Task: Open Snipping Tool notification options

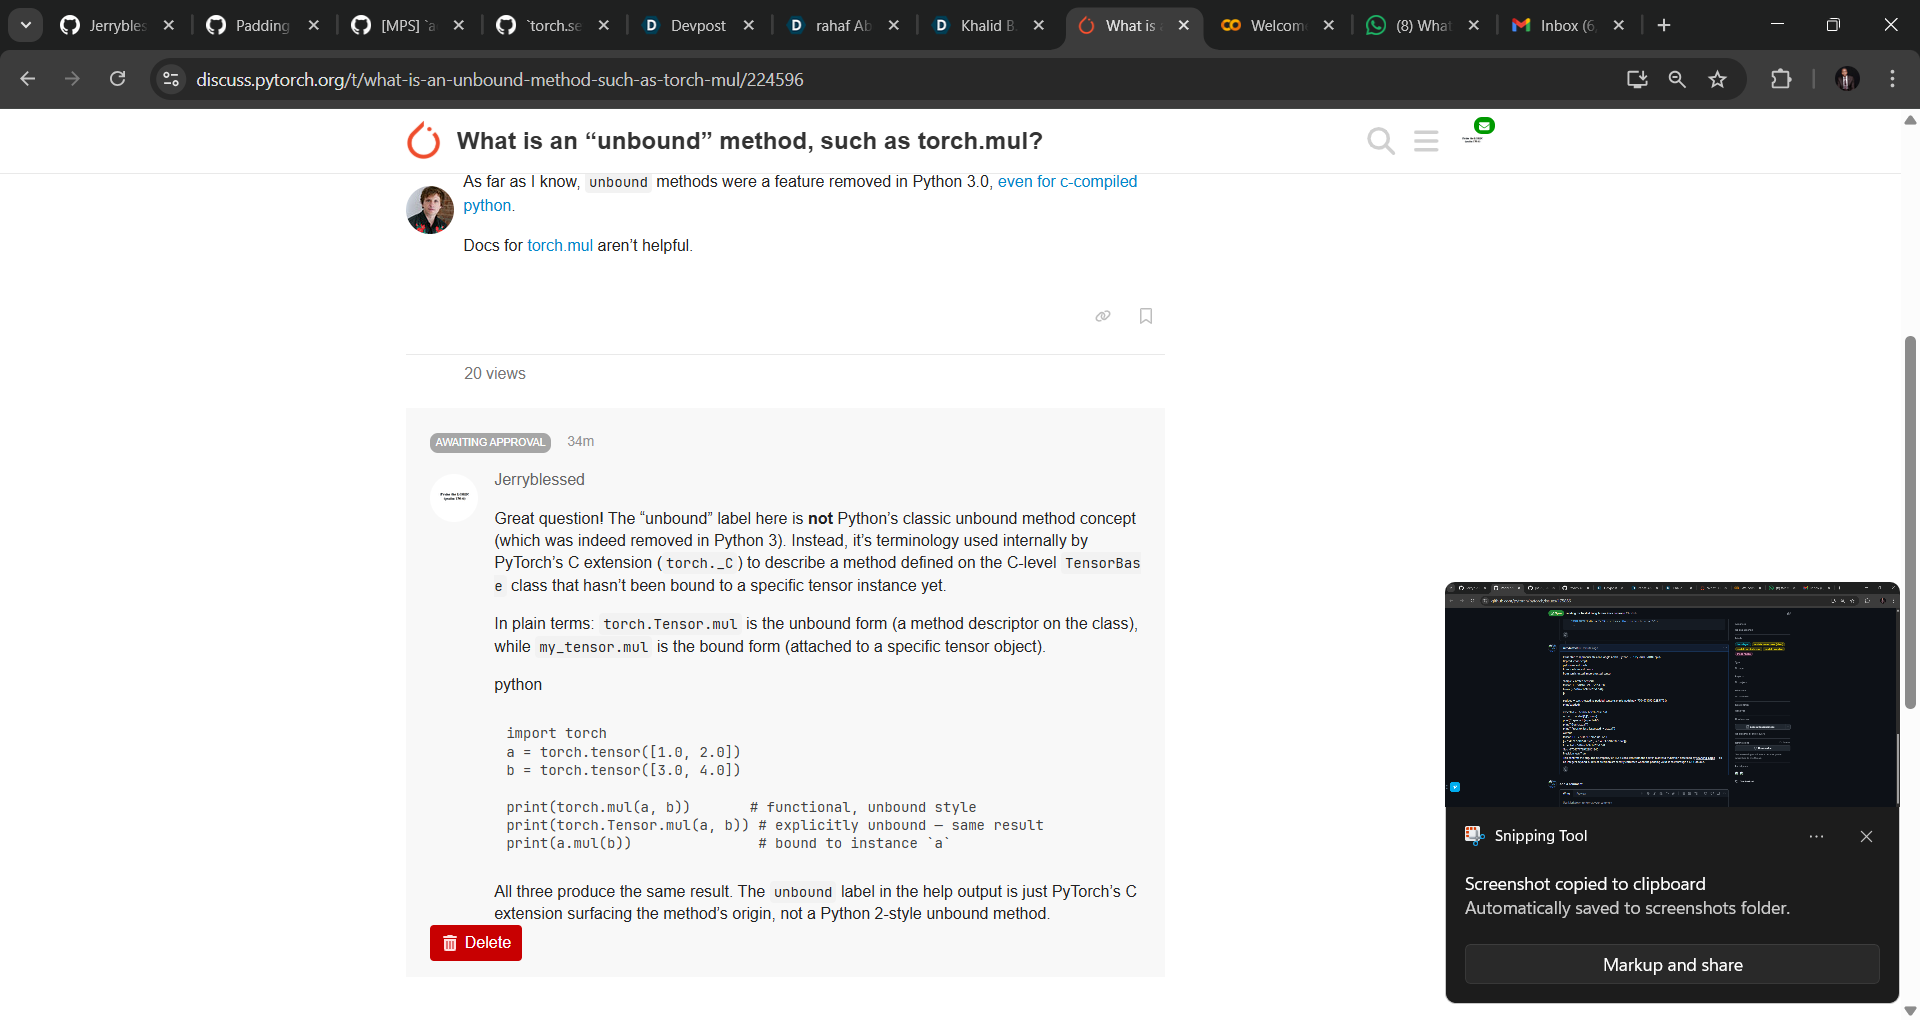Action: [1817, 836]
